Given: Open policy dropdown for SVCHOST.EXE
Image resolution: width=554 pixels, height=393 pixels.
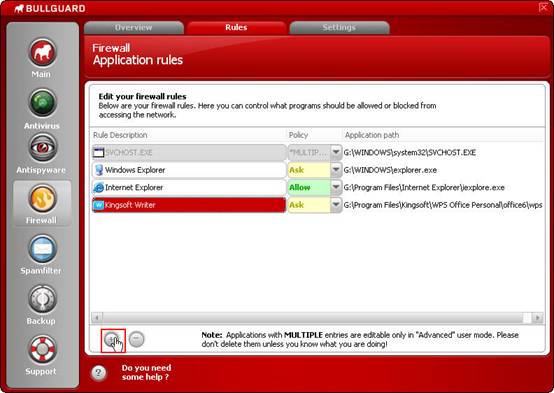Looking at the screenshot, I should pos(336,153).
